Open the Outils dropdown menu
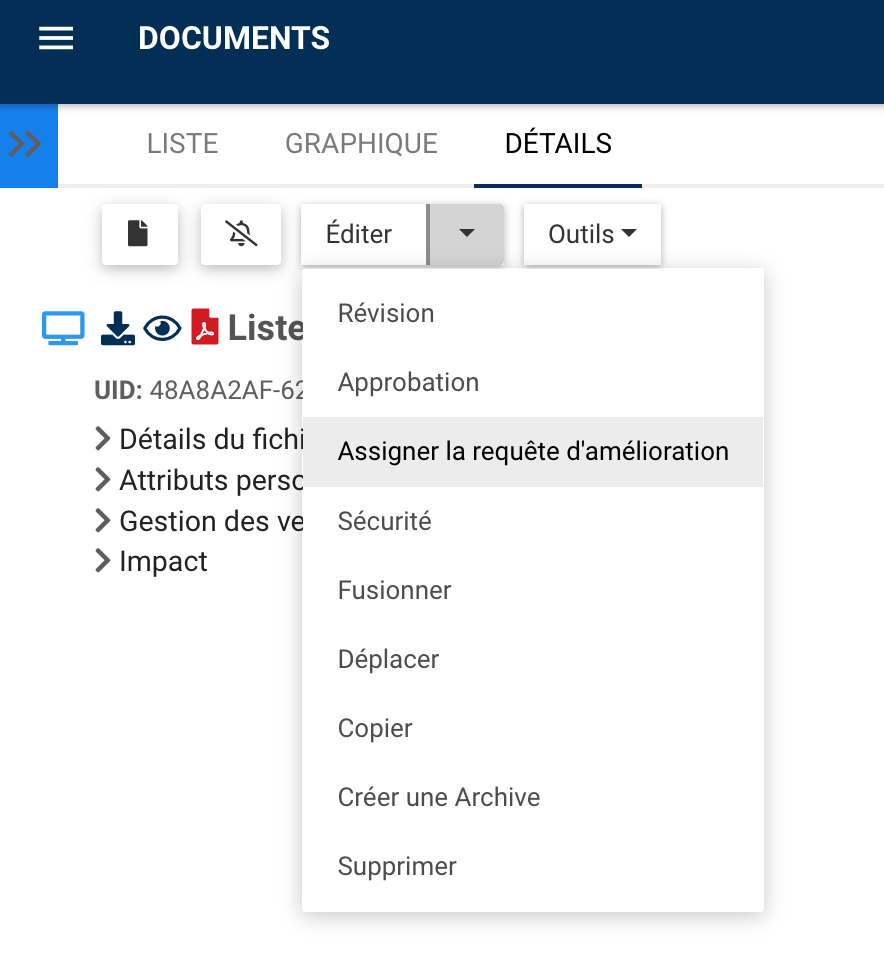Screen dimensions: 884x970 point(592,235)
